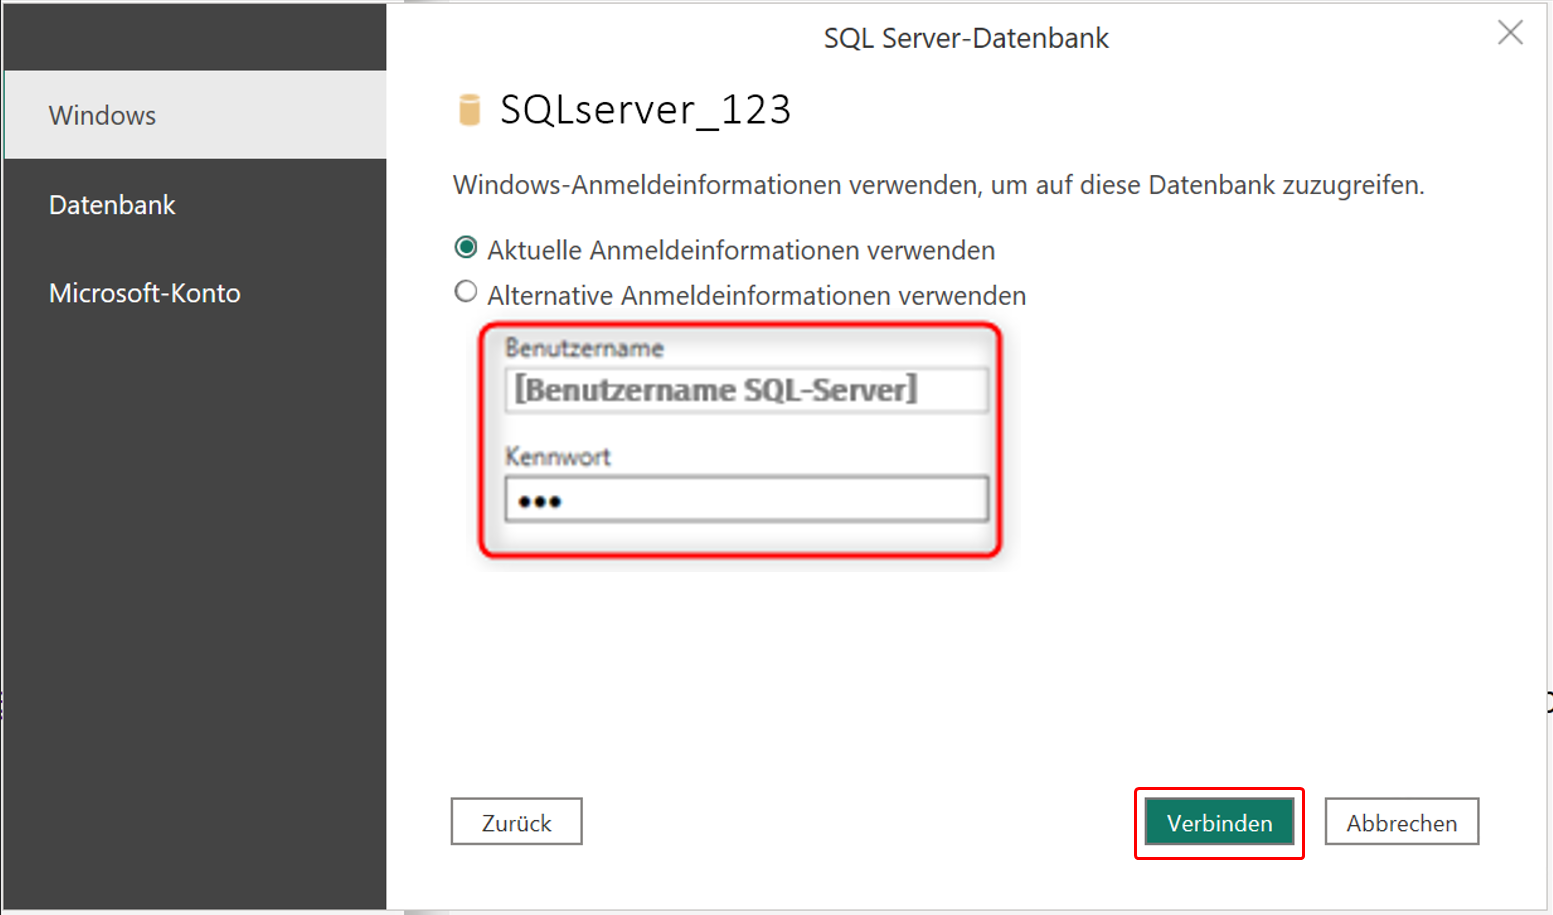
Task: Close the SQL Server-Datenbank dialog
Action: click(1509, 33)
